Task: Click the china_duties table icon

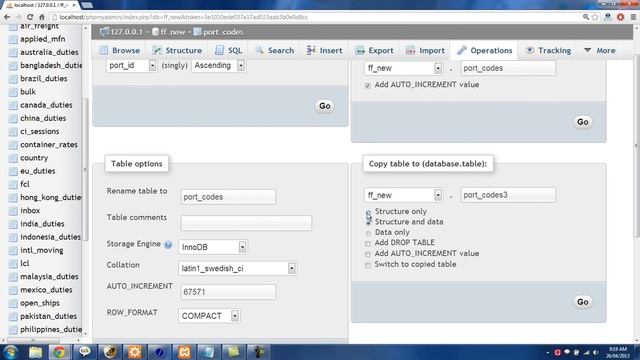Action: (13, 118)
